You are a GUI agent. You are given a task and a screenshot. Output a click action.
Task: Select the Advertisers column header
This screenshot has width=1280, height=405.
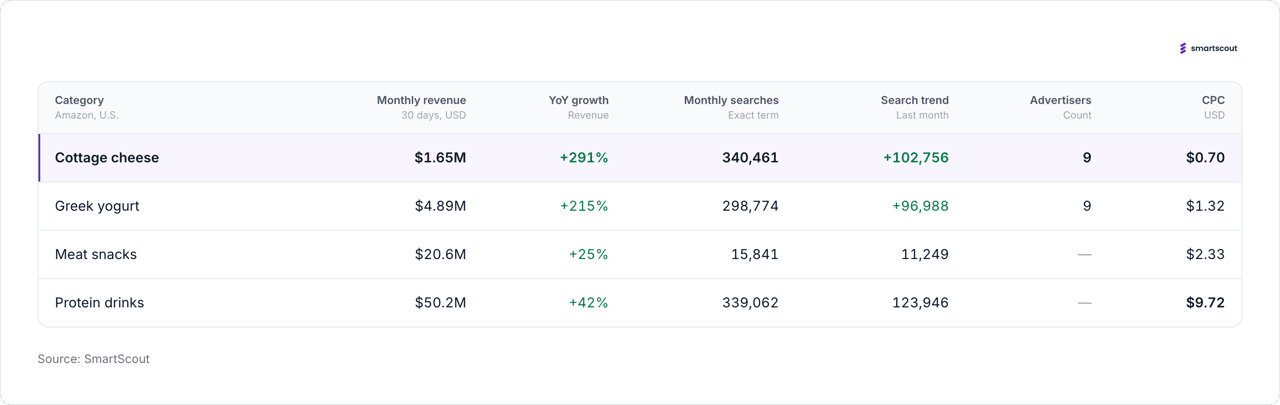[1061, 100]
